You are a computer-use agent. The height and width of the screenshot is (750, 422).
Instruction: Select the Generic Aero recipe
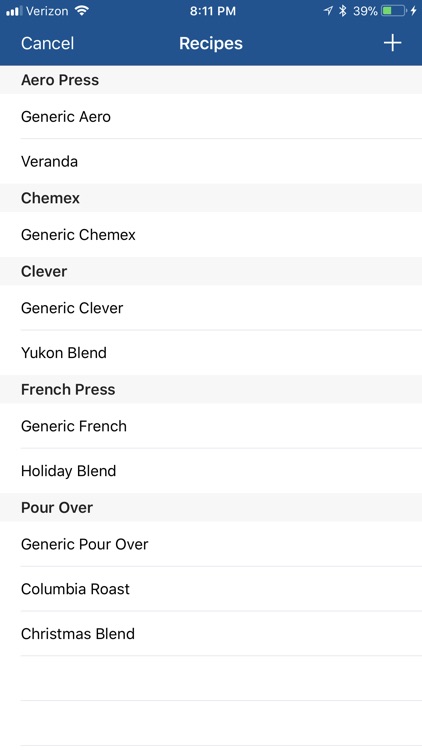click(211, 116)
